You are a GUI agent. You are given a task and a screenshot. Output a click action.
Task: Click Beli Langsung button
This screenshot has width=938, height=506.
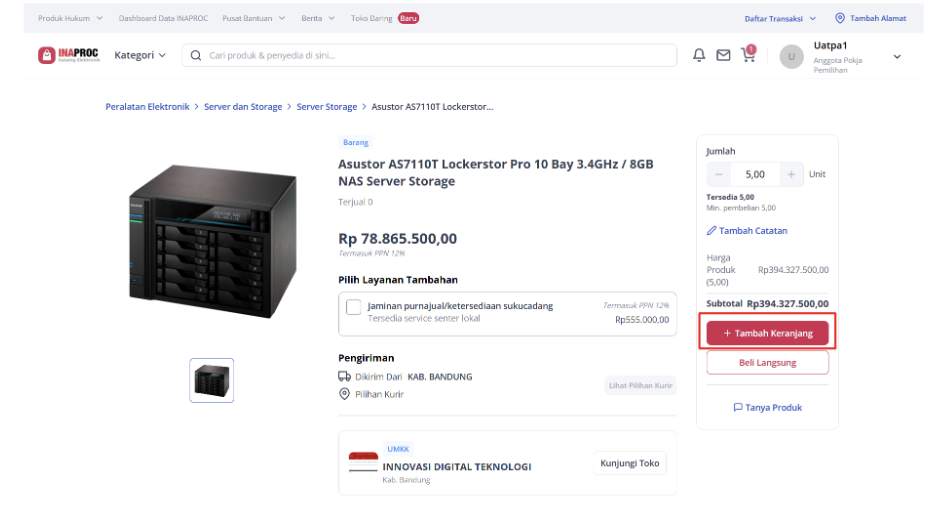(768, 362)
